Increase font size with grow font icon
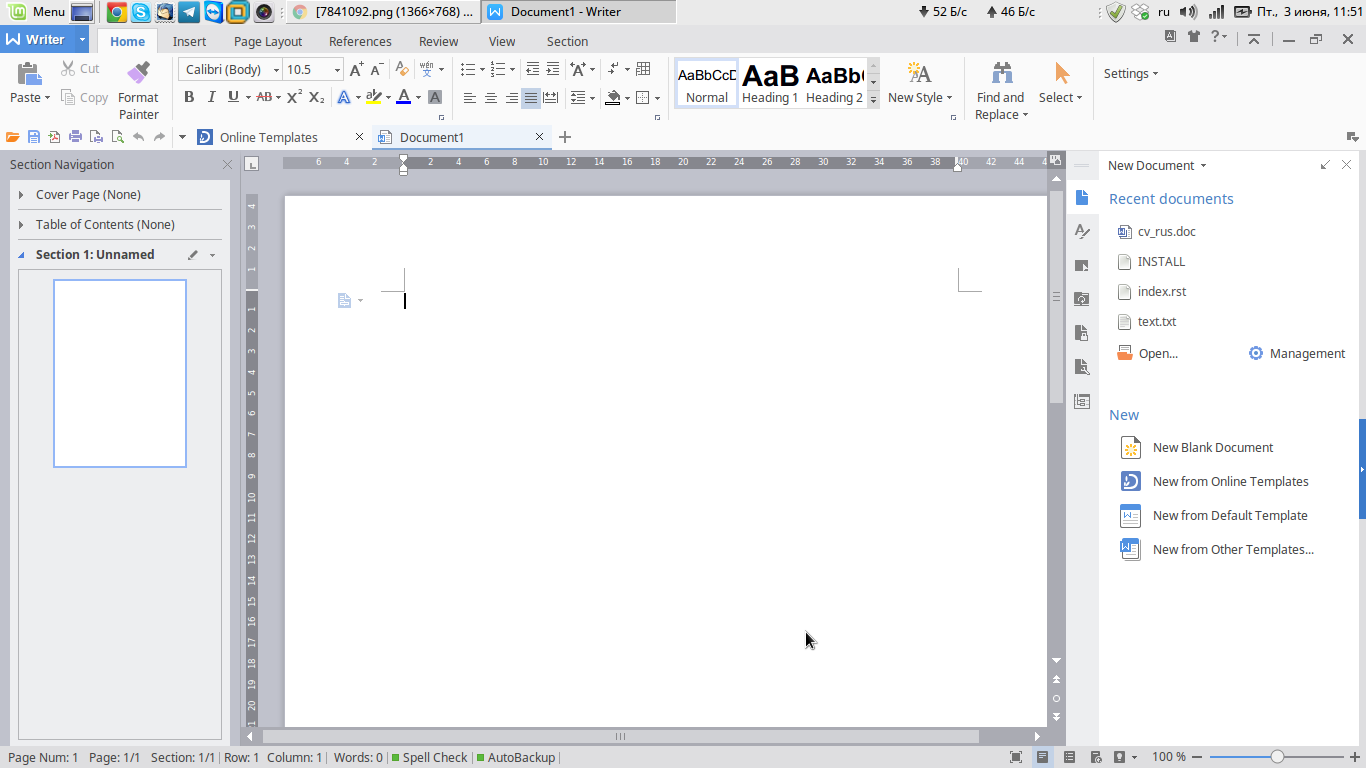Viewport: 1366px width, 768px height. click(x=356, y=69)
